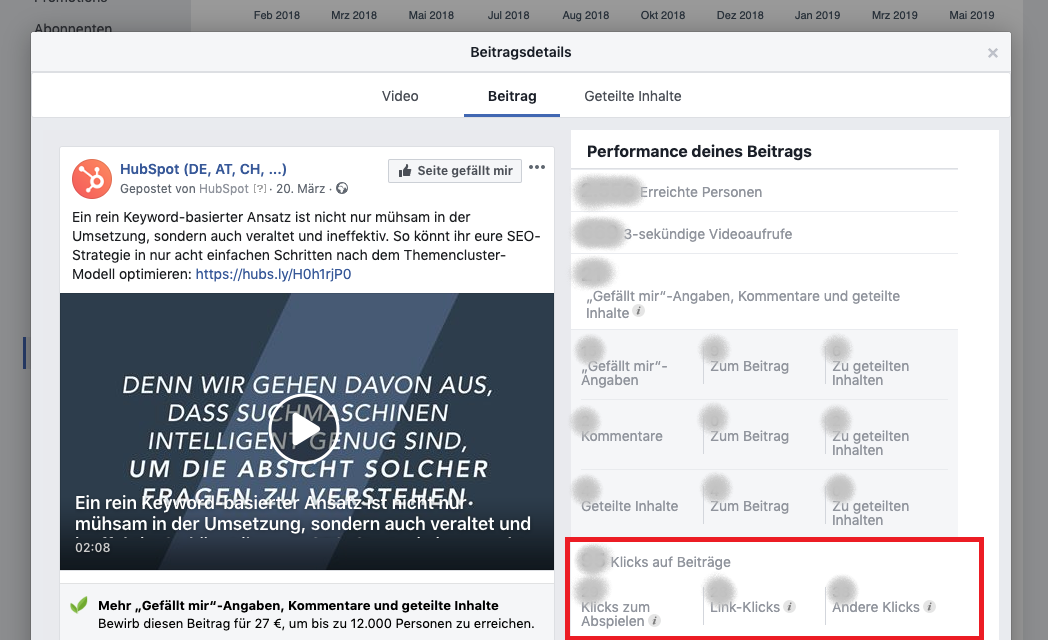This screenshot has height=640, width=1048.
Task: Click the 'Seite gefällt mir' button
Action: (454, 171)
